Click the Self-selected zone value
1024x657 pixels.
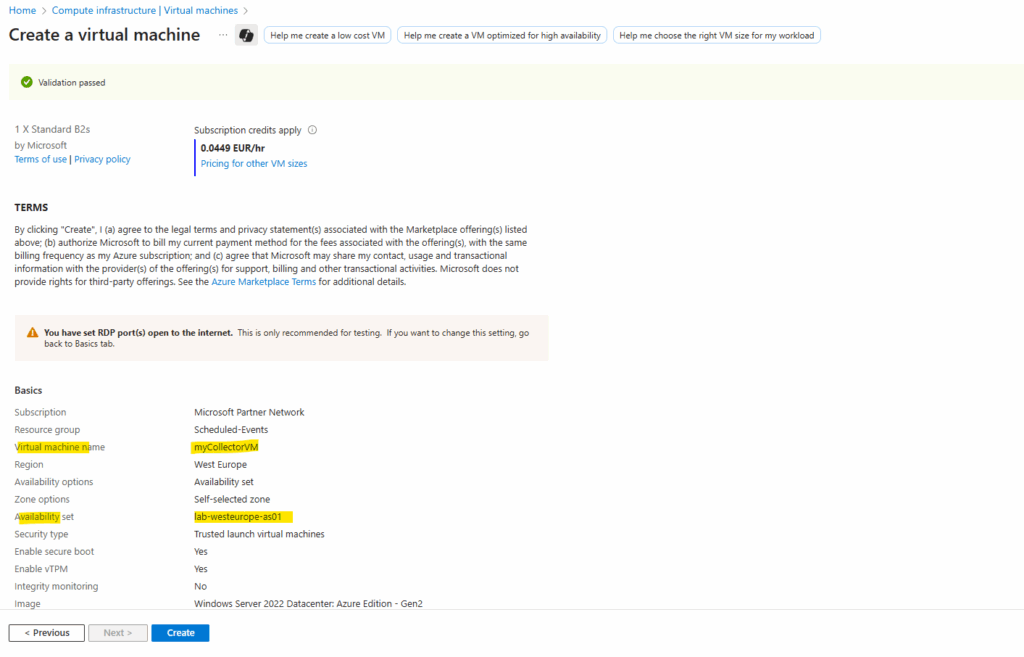232,499
